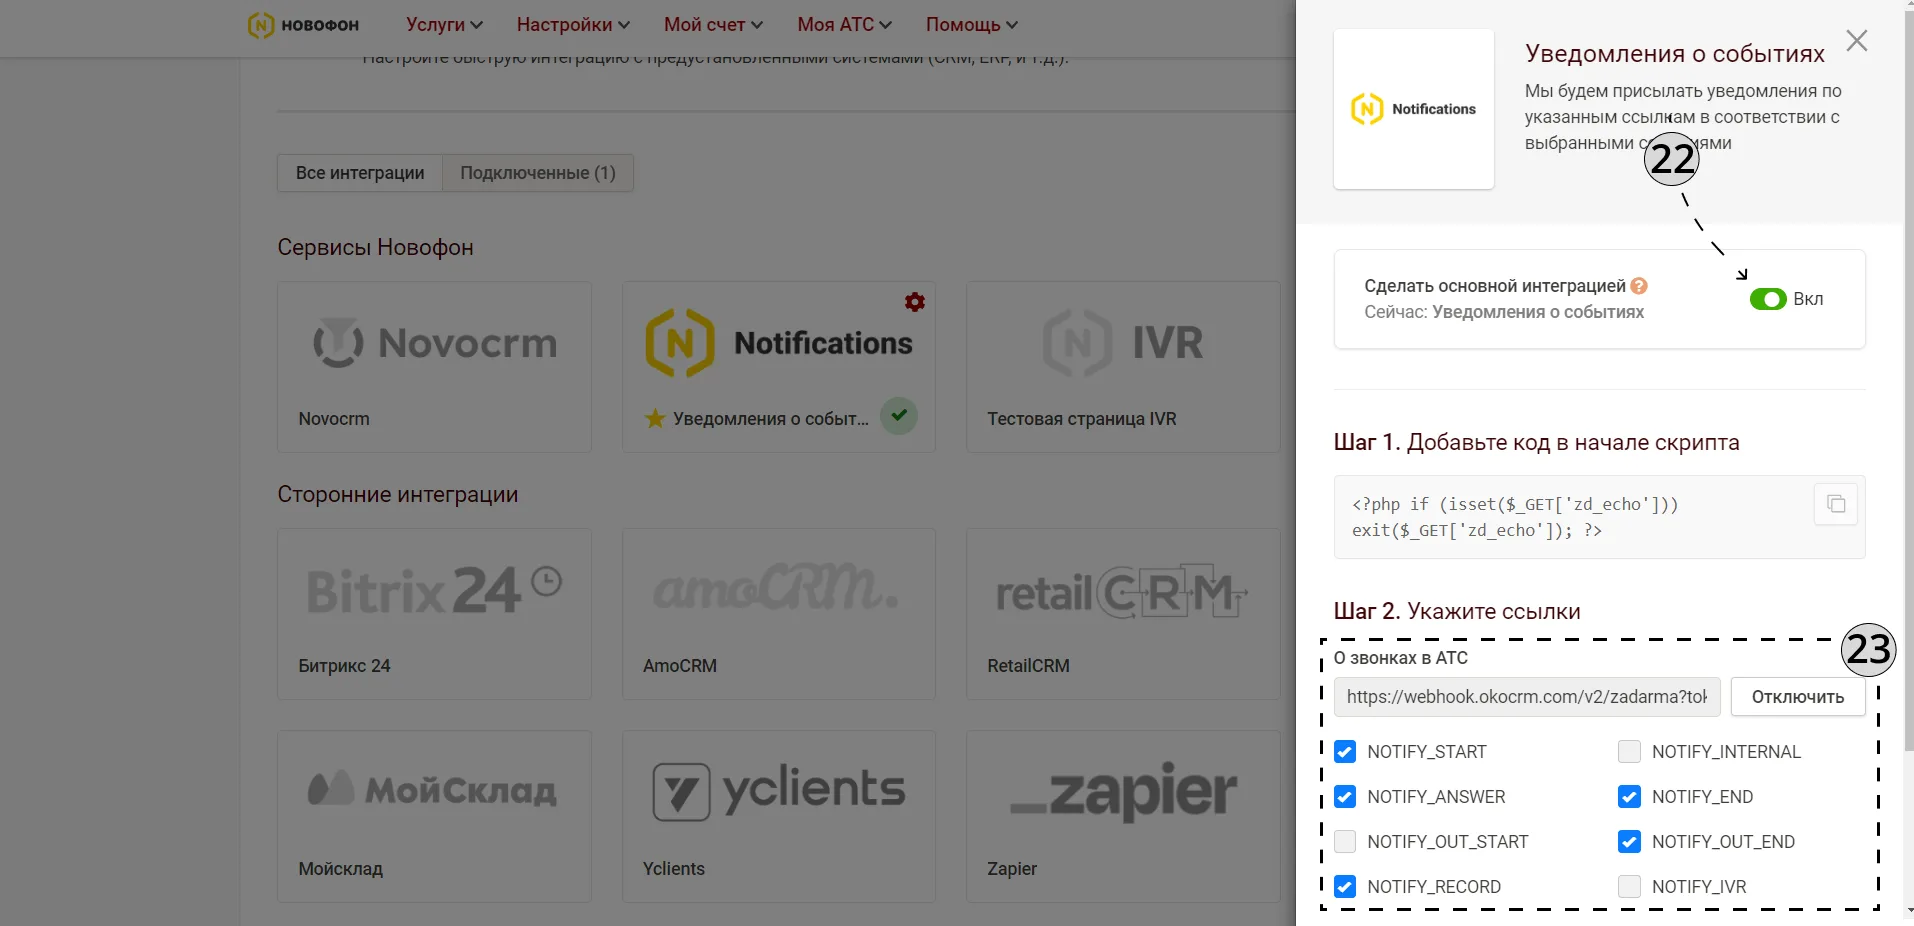This screenshot has height=926, width=1914.
Task: Open the red gear settings on Notifications card
Action: point(914,302)
